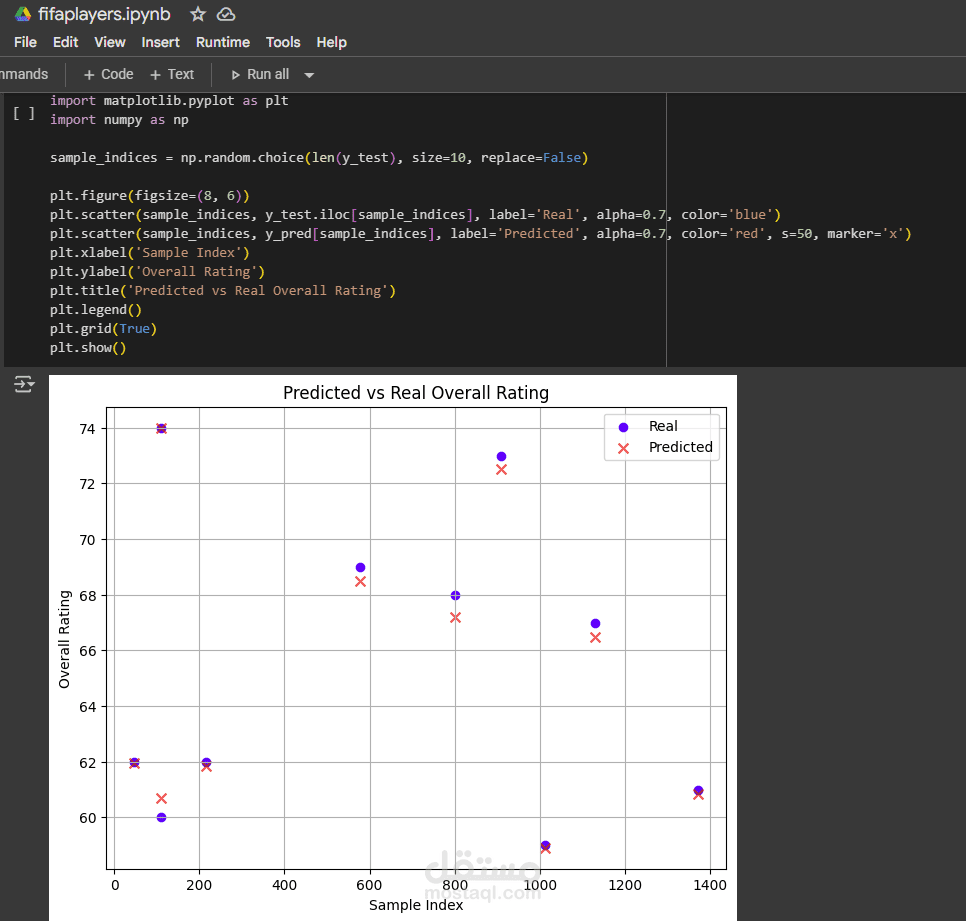Add a code cell using the plus Code icon
This screenshot has width=966, height=921.
(x=107, y=74)
